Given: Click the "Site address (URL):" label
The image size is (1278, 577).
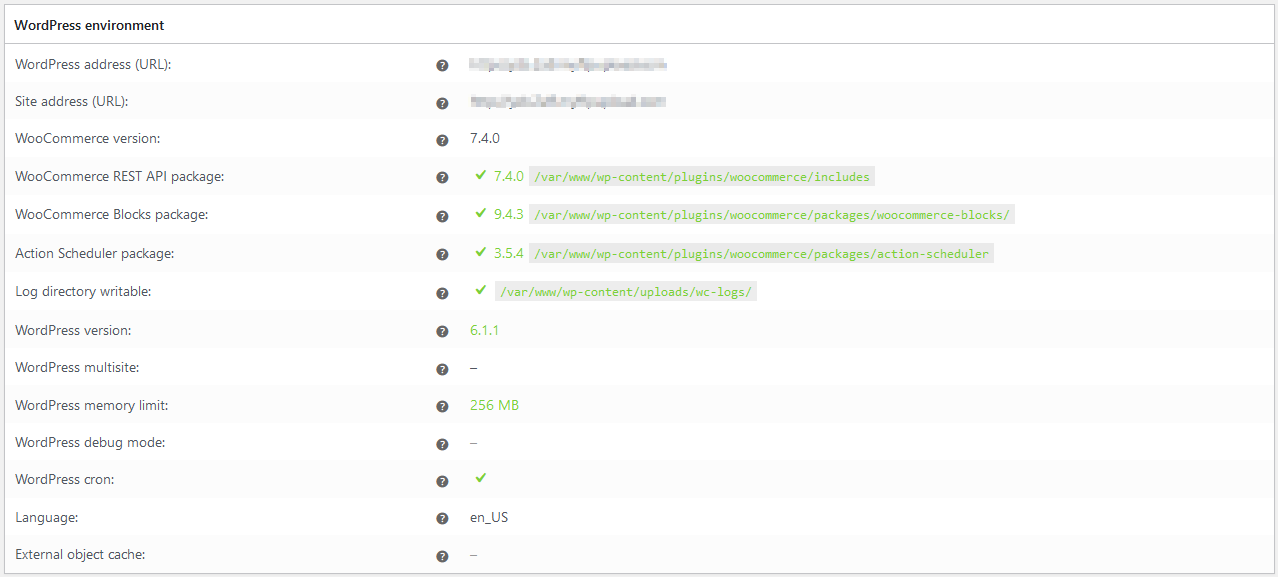Looking at the screenshot, I should click(x=72, y=102).
